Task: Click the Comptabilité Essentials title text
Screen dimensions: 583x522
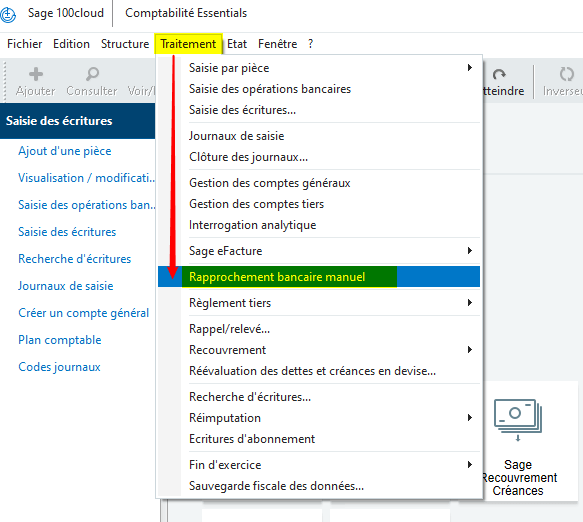Action: [x=186, y=13]
